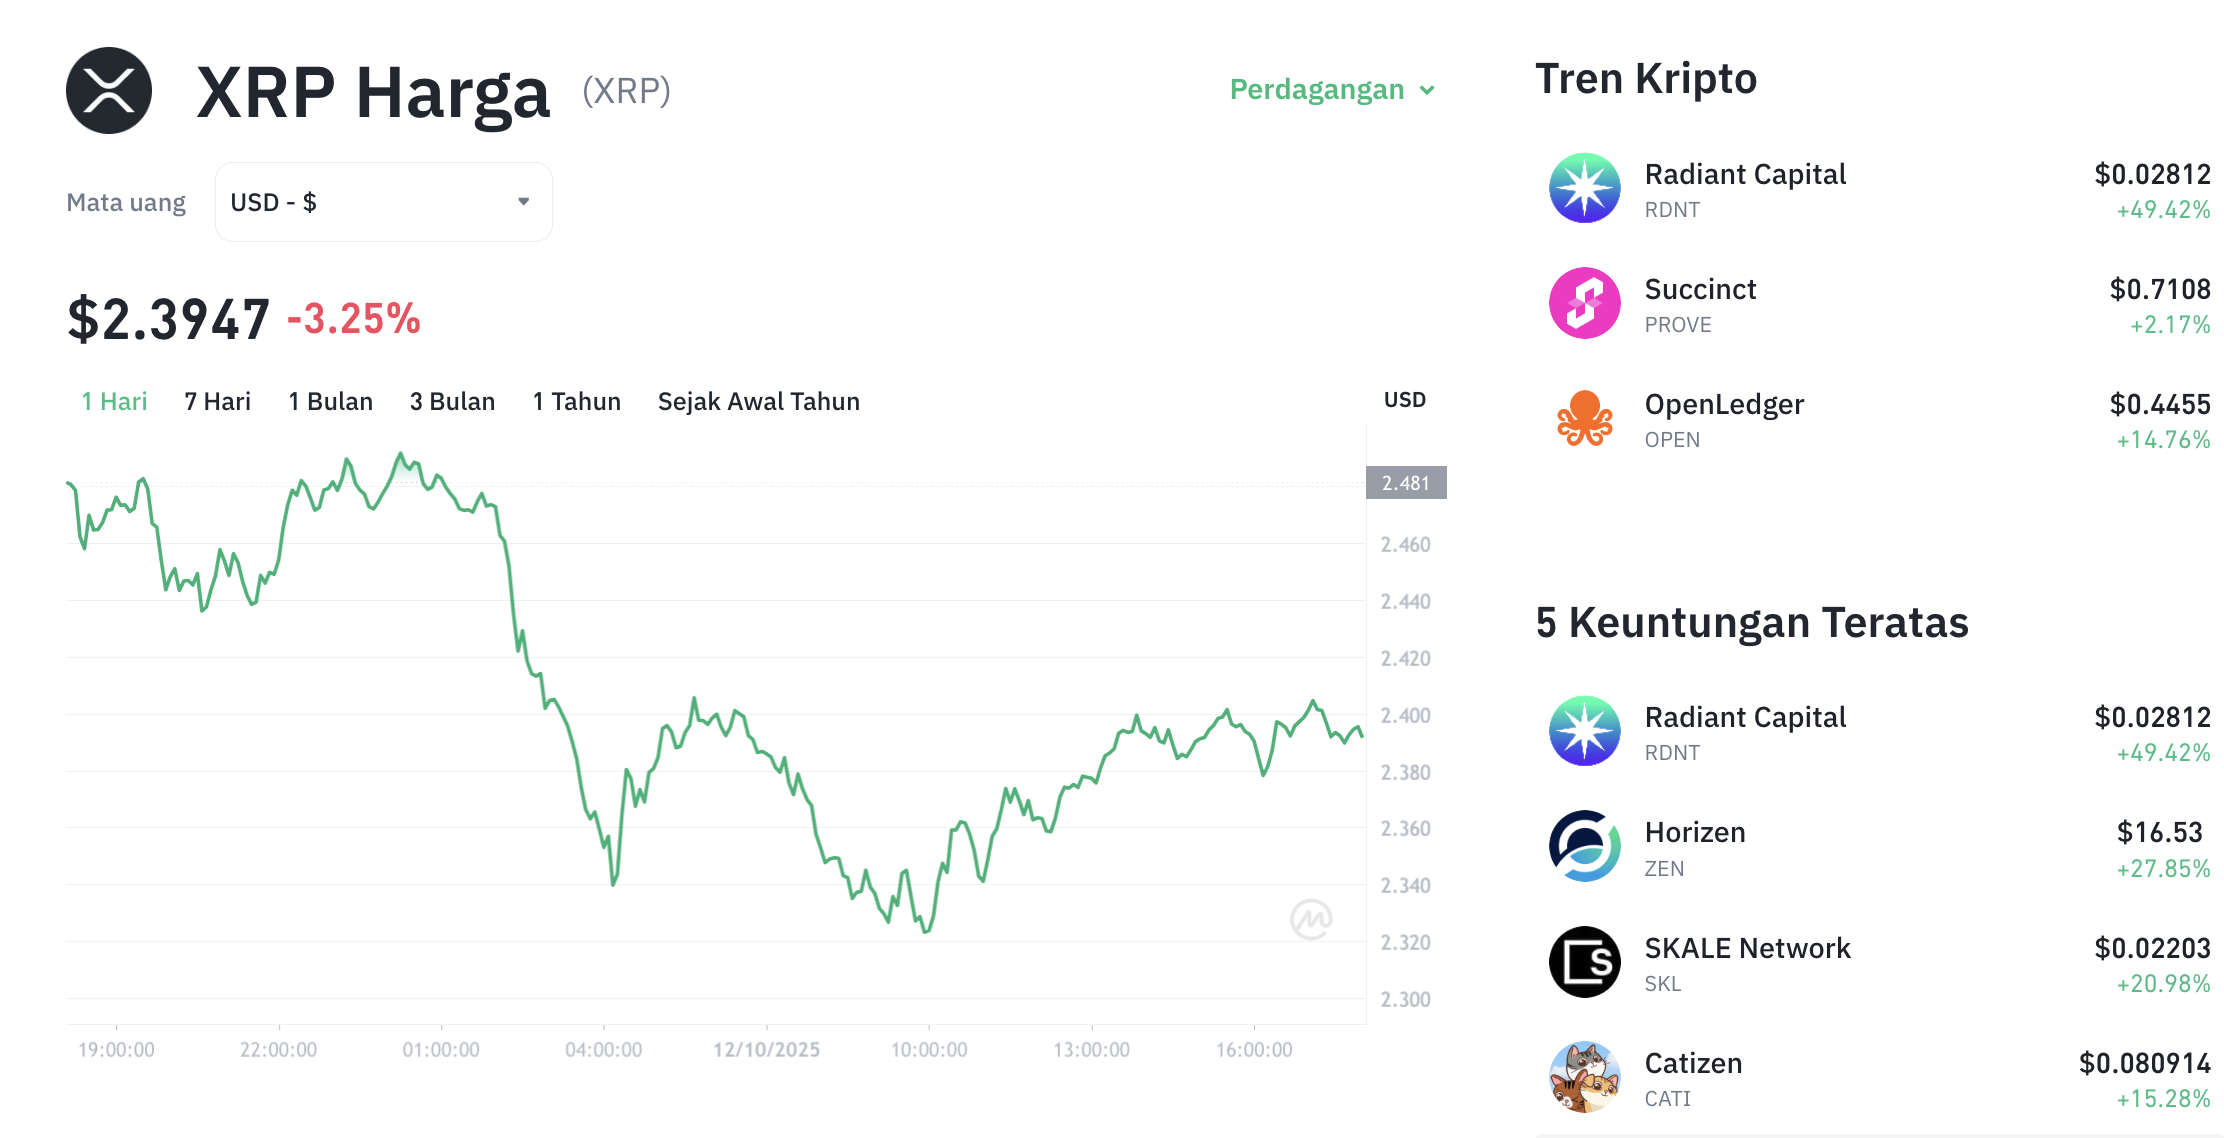2224x1138 pixels.
Task: Choose Sejak Awal Tahun range
Action: 758,402
